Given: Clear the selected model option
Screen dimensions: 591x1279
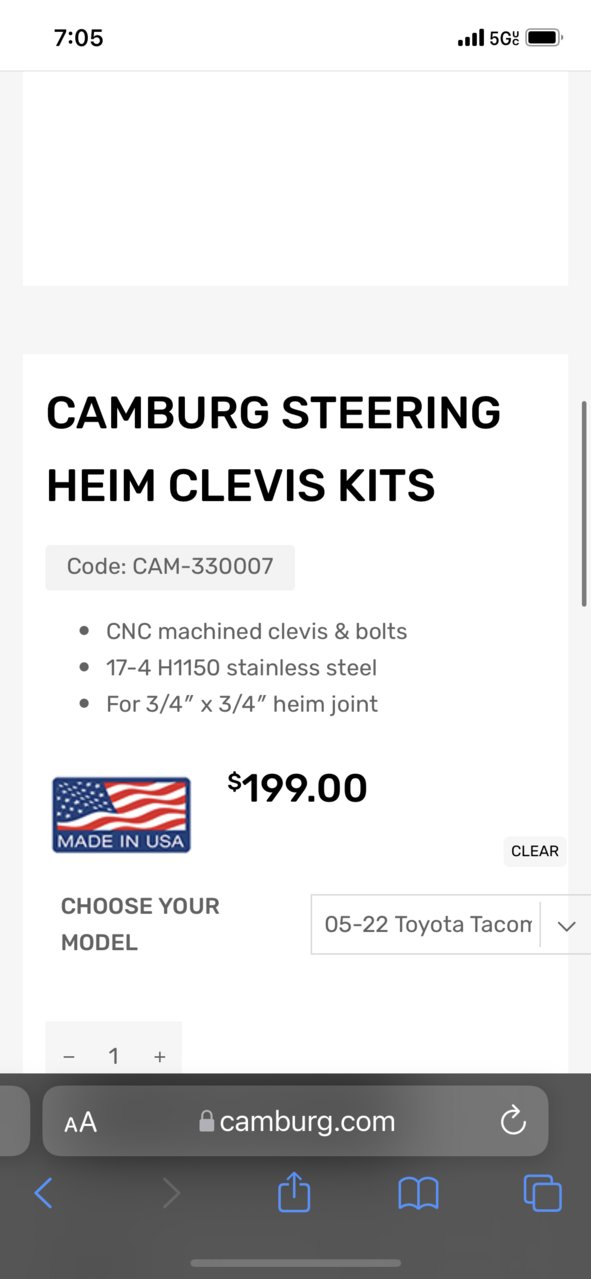Looking at the screenshot, I should click(535, 851).
